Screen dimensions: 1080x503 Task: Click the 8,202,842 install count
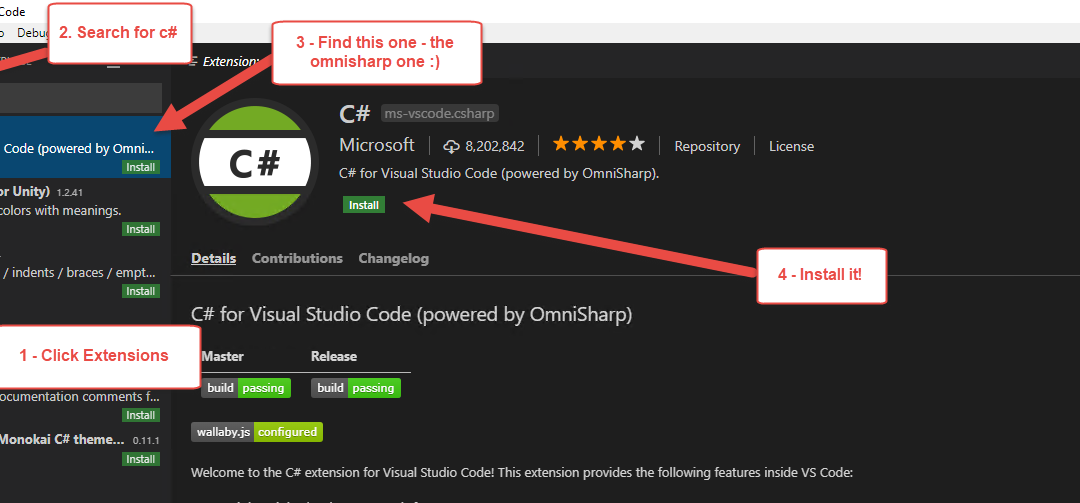click(x=495, y=146)
